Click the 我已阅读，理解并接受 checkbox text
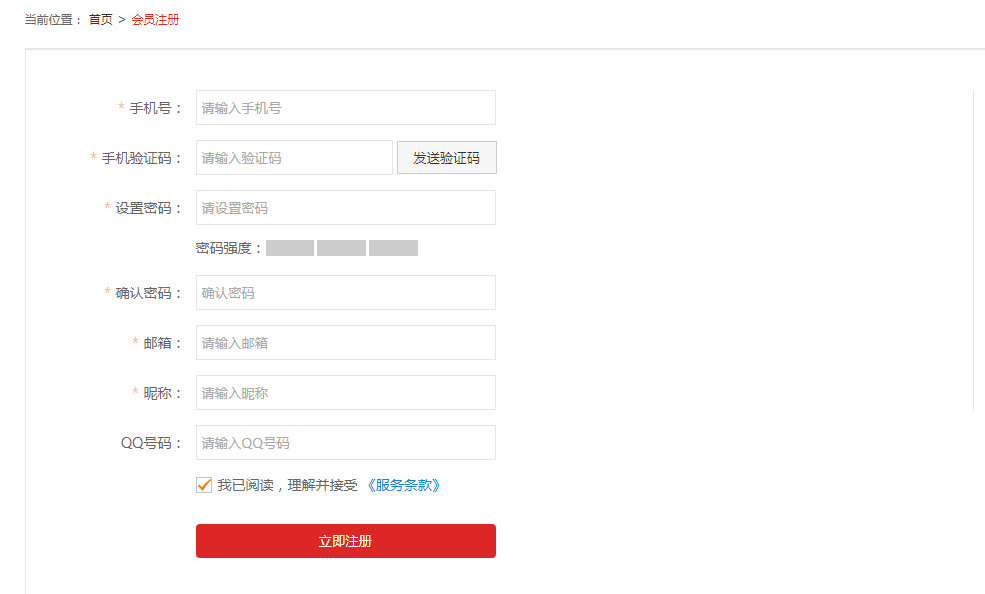 tap(287, 485)
